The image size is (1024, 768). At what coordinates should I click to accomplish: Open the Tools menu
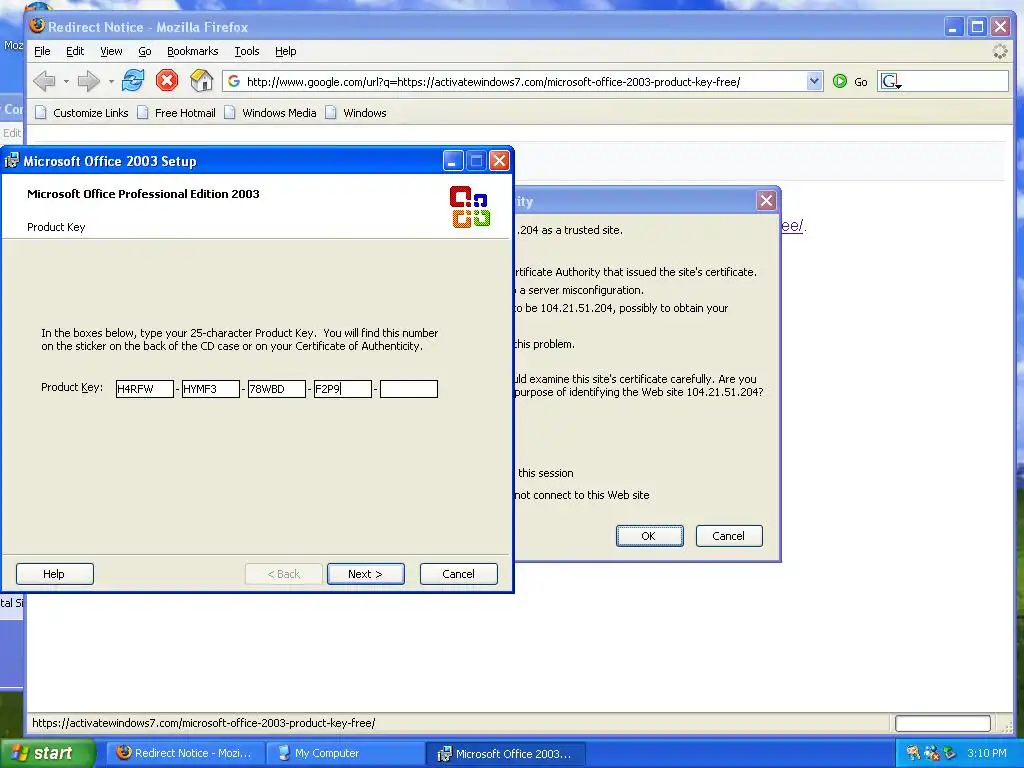coord(247,51)
